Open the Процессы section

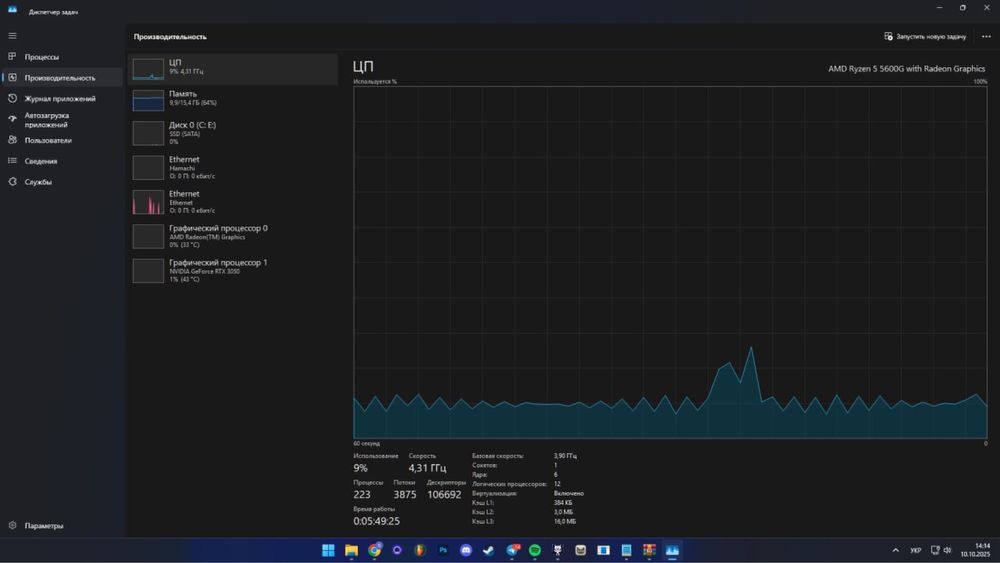point(62,57)
